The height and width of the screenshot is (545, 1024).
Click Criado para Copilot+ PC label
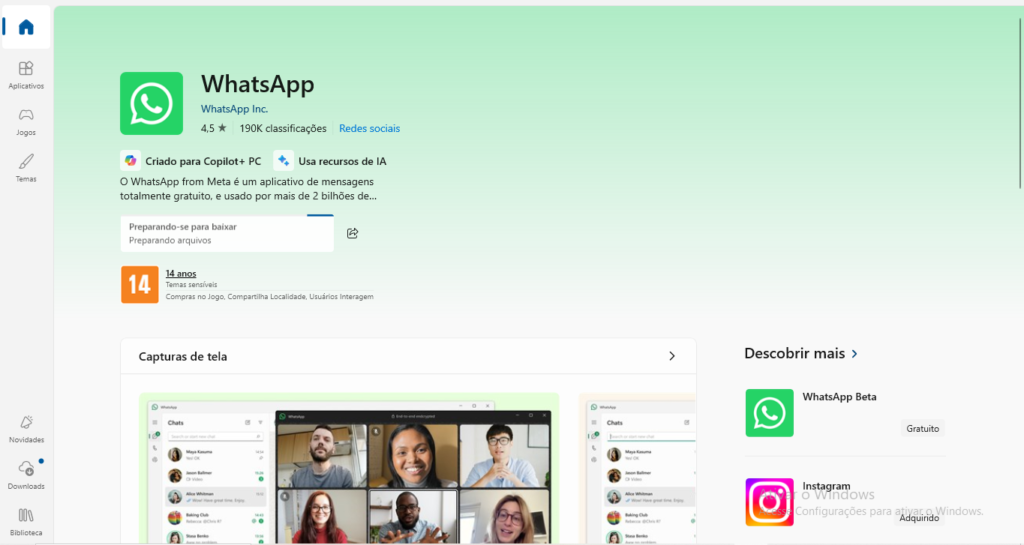[x=203, y=161]
